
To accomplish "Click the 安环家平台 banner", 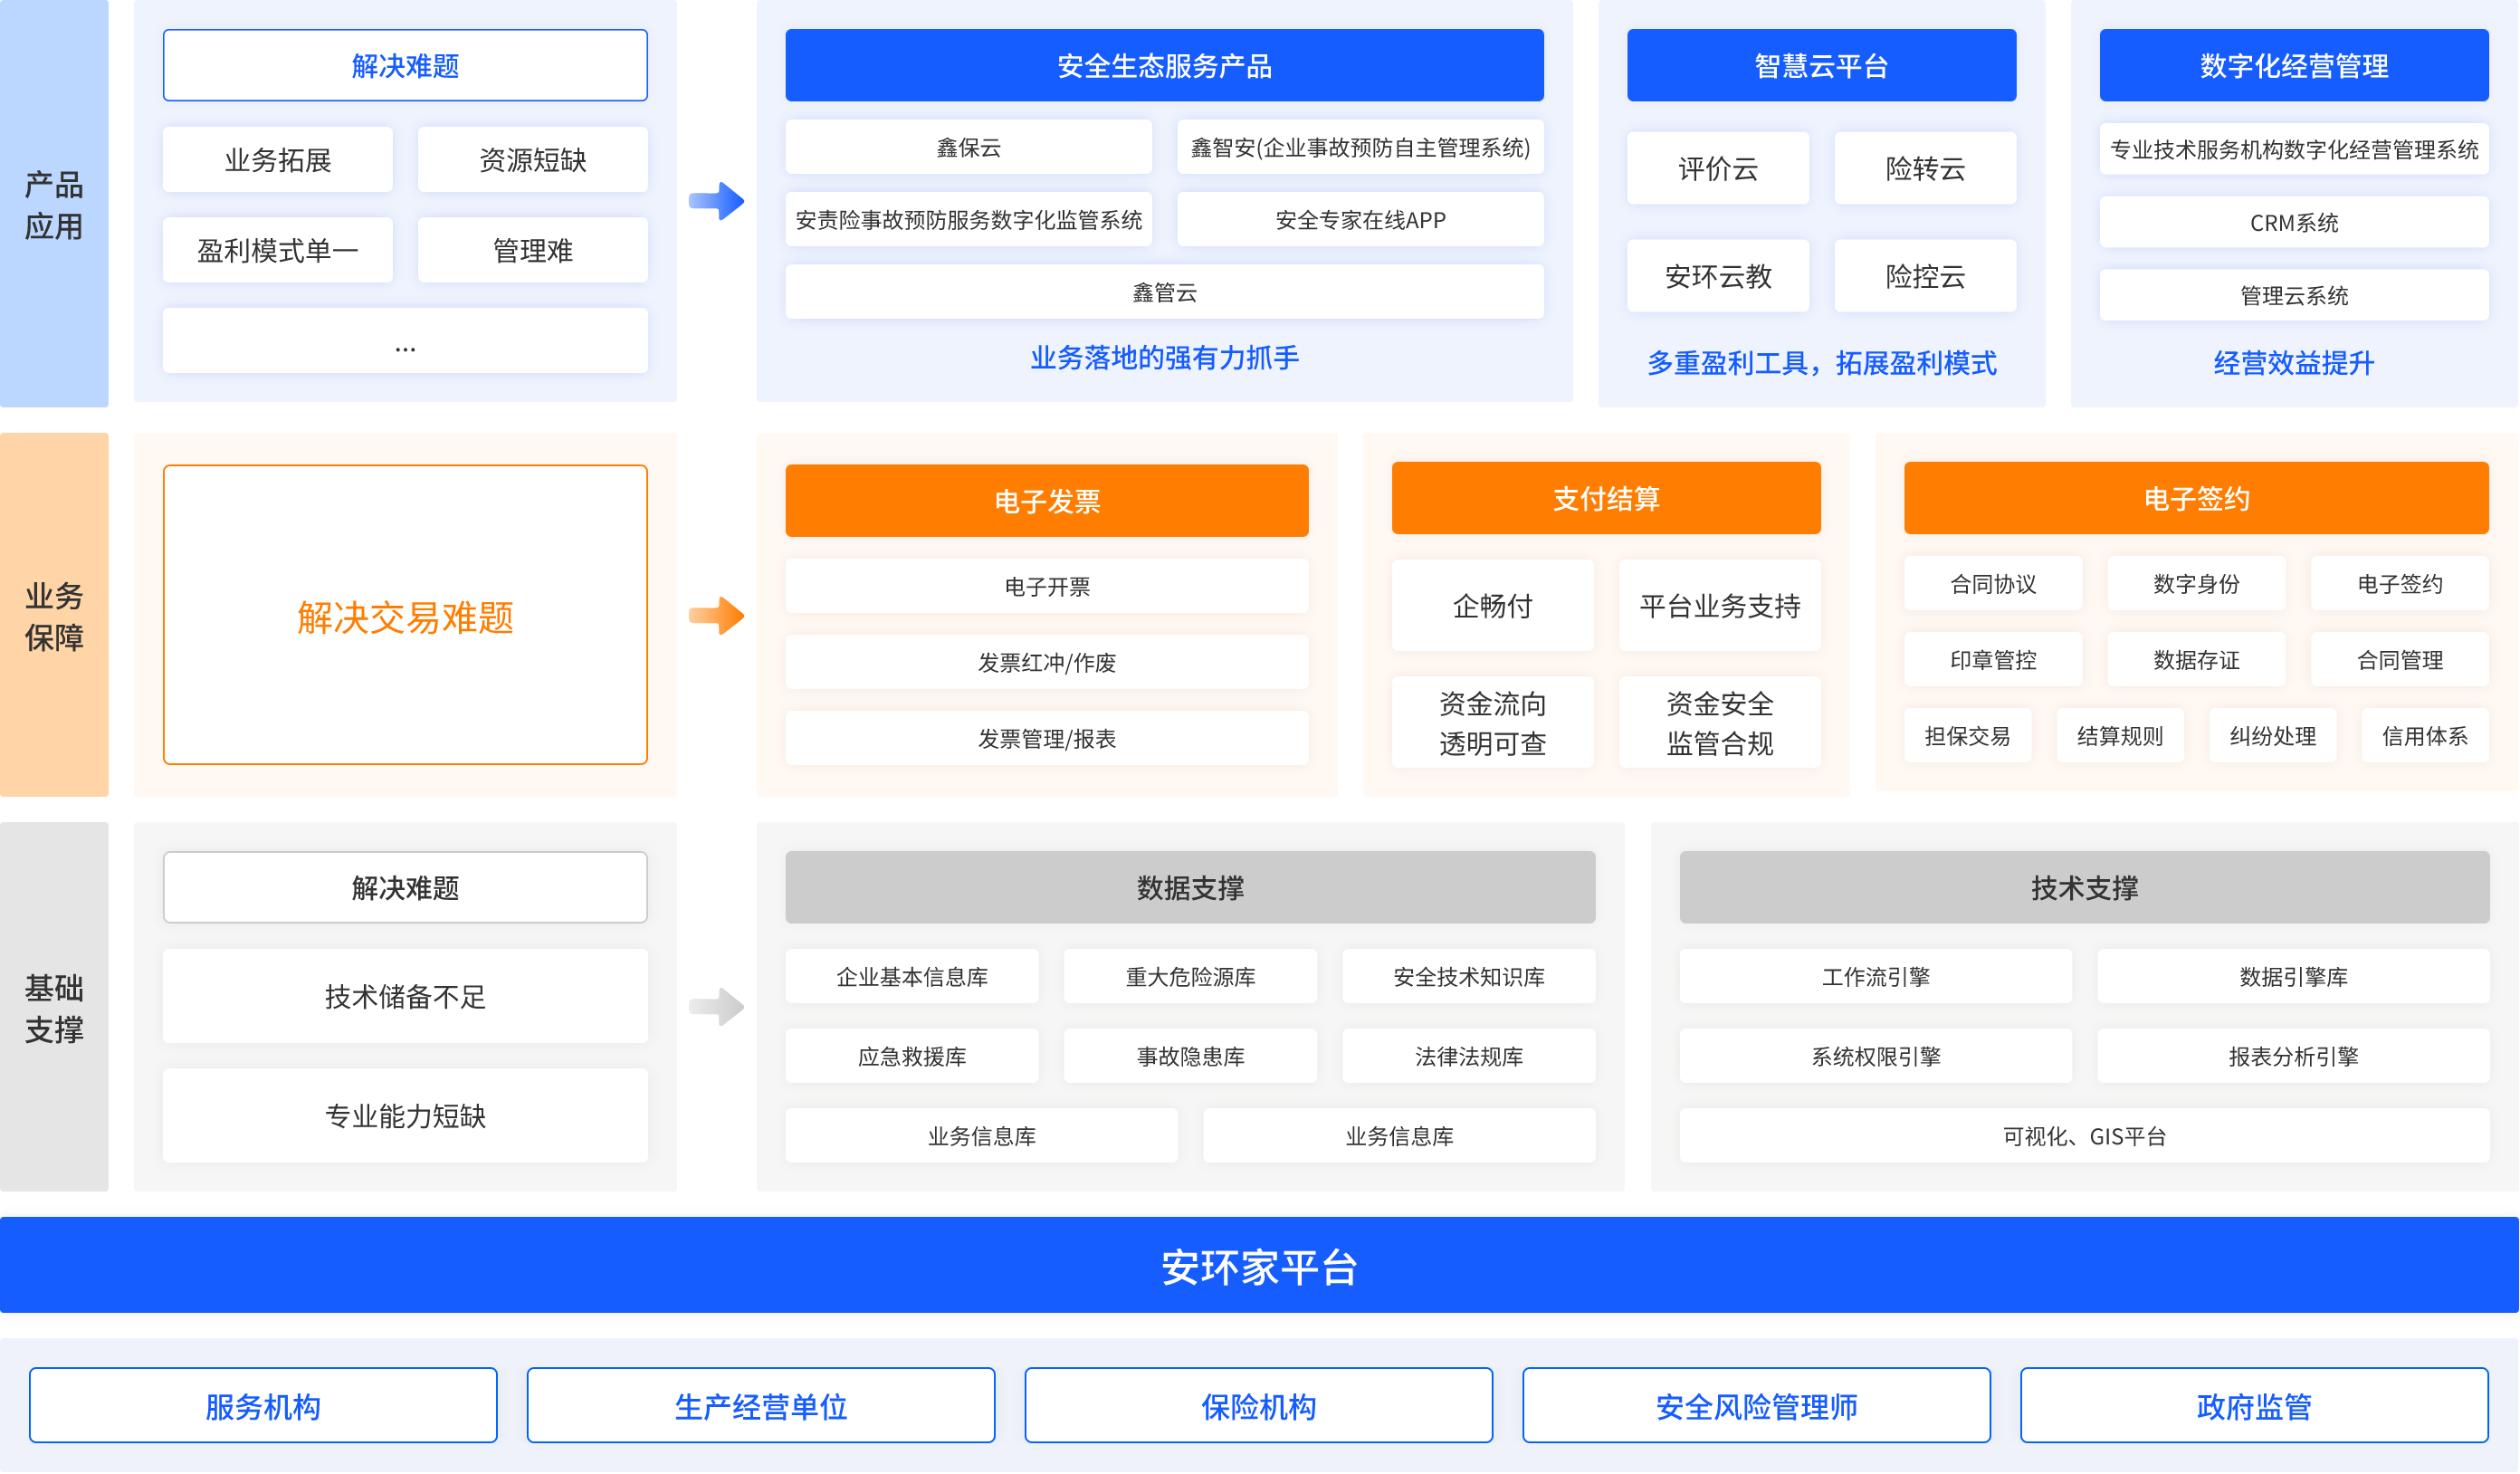I will (1259, 1265).
